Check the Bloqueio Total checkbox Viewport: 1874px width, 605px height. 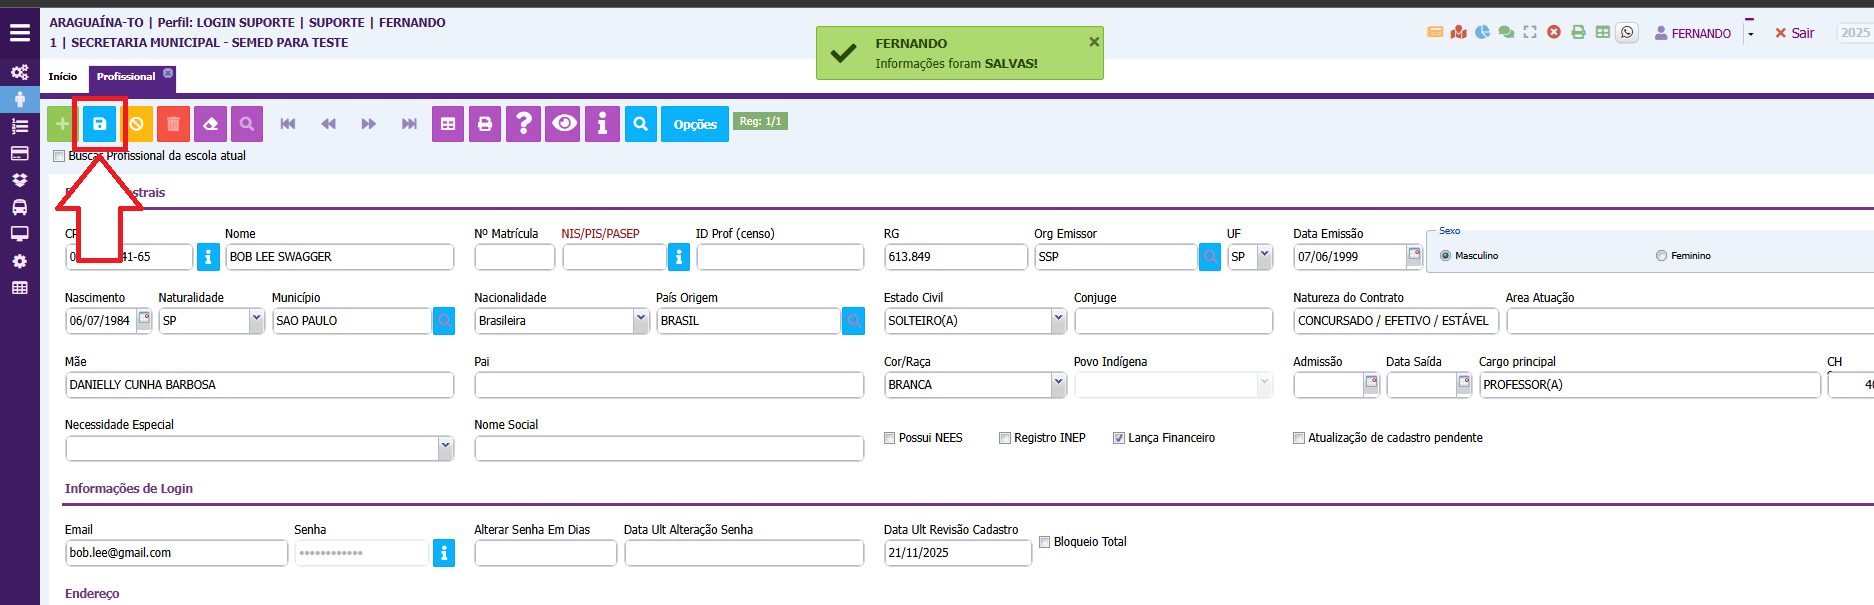click(x=1044, y=542)
